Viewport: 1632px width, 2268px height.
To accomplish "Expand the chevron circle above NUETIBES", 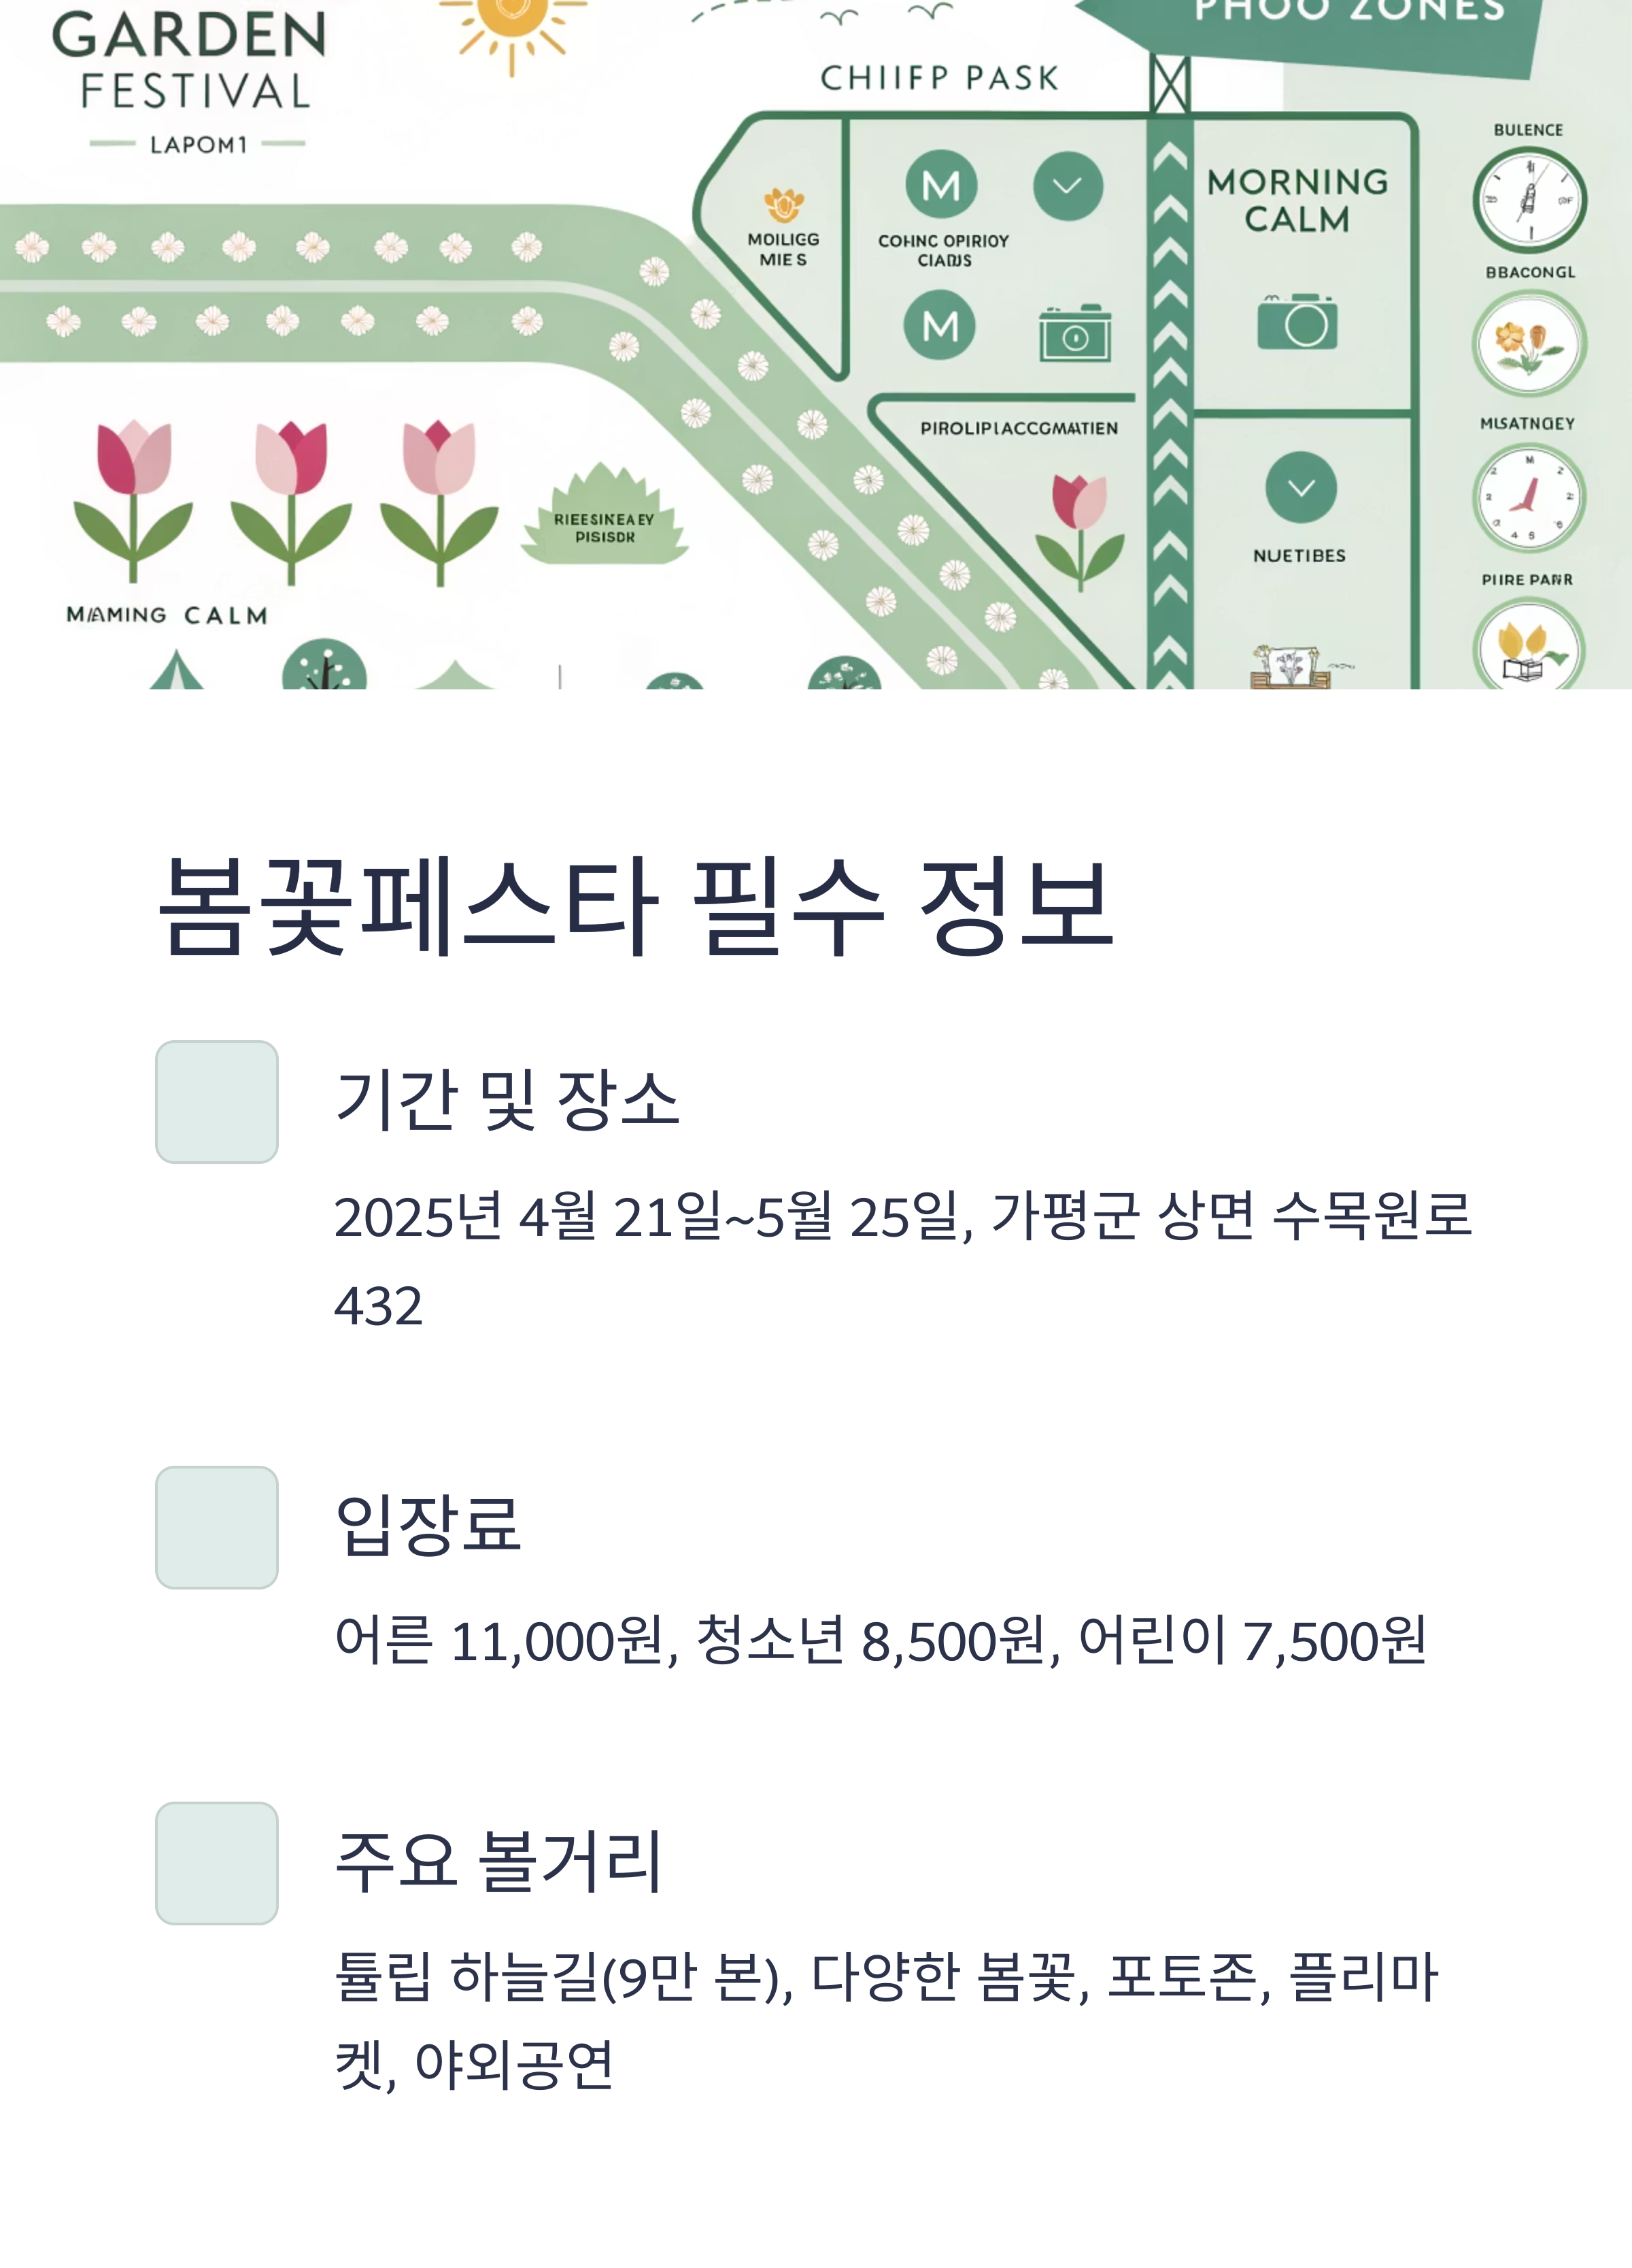I will (1301, 488).
